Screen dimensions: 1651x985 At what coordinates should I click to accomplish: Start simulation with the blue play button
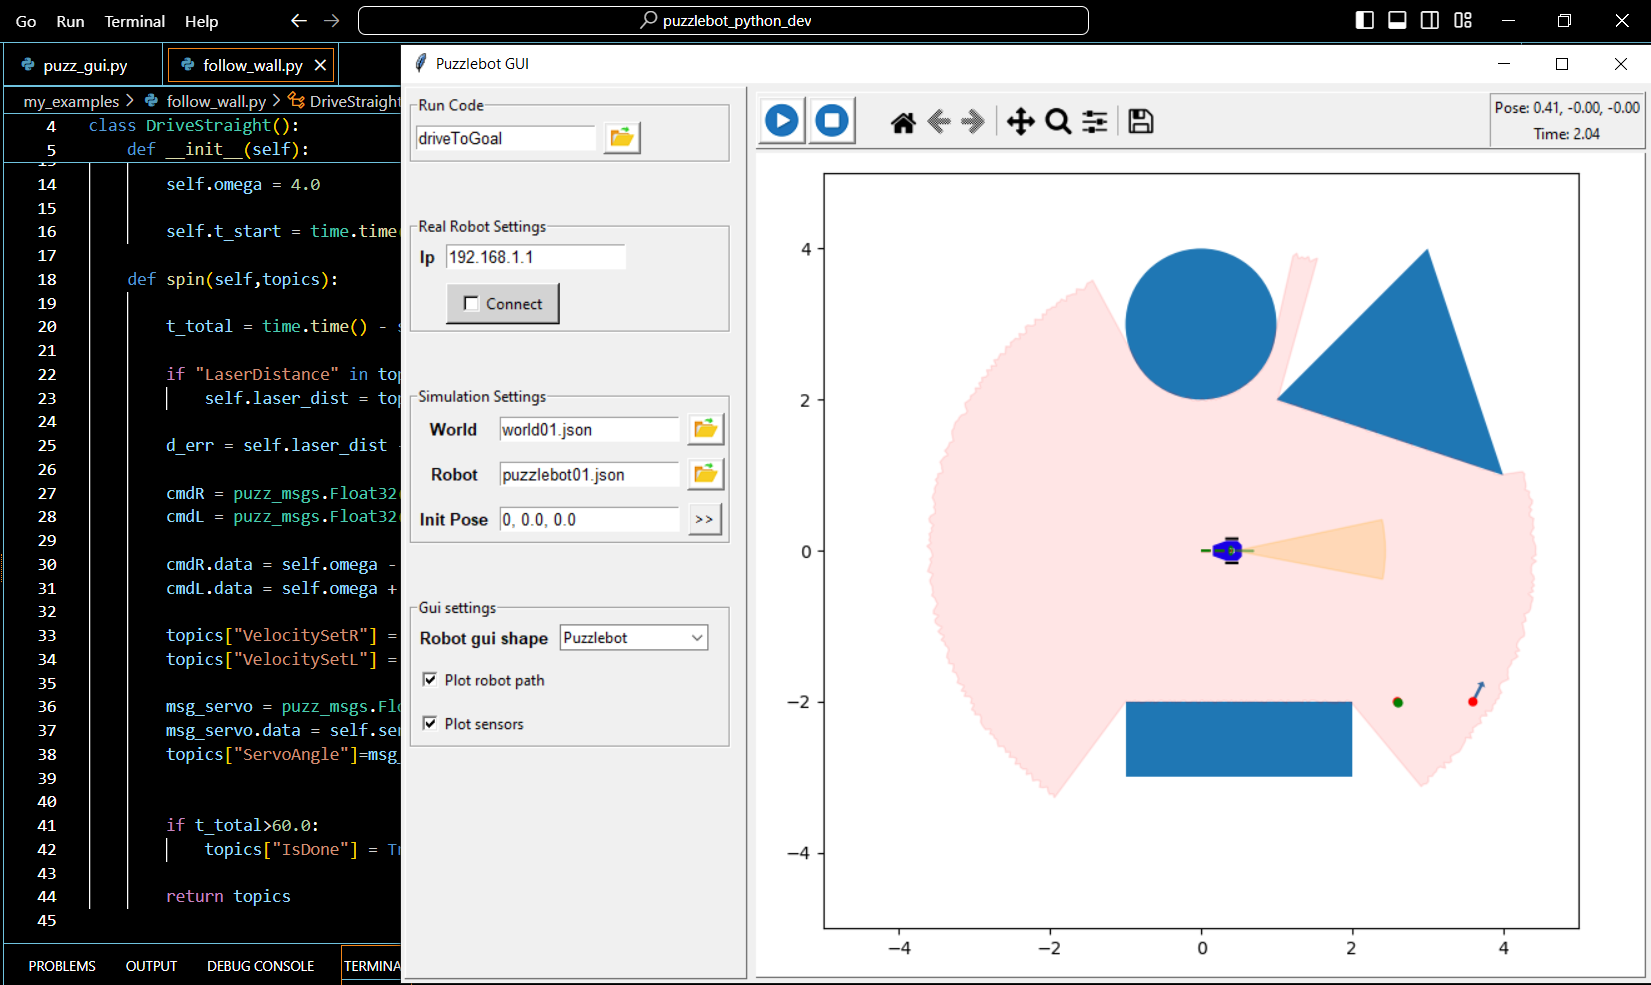tap(782, 121)
